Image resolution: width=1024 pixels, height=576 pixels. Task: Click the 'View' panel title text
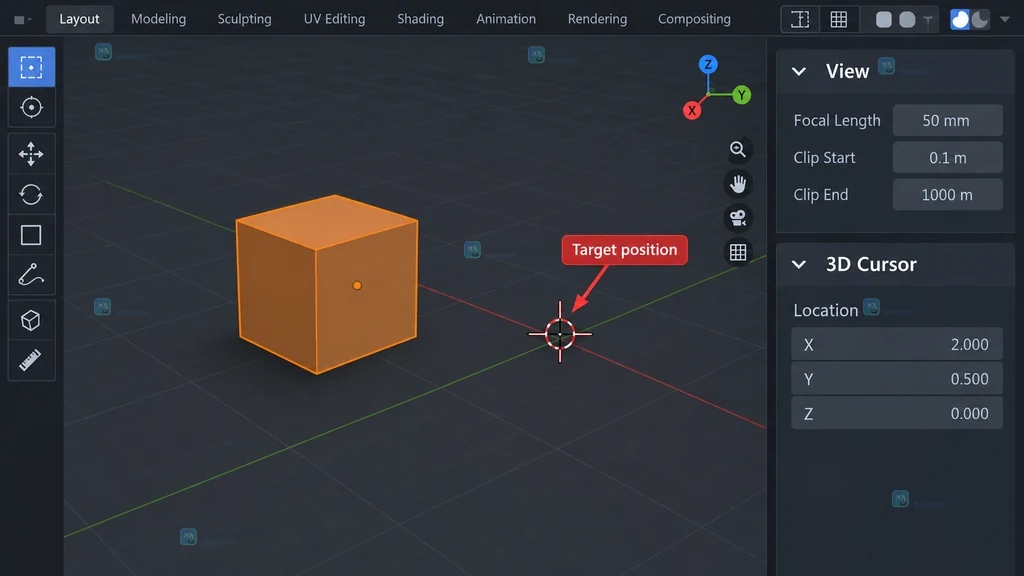(x=847, y=71)
